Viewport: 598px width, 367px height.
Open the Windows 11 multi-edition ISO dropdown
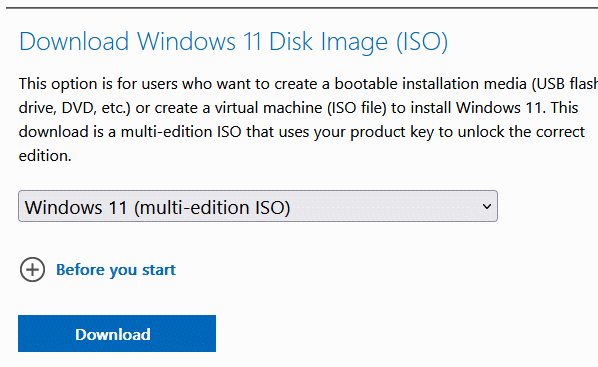tap(258, 206)
